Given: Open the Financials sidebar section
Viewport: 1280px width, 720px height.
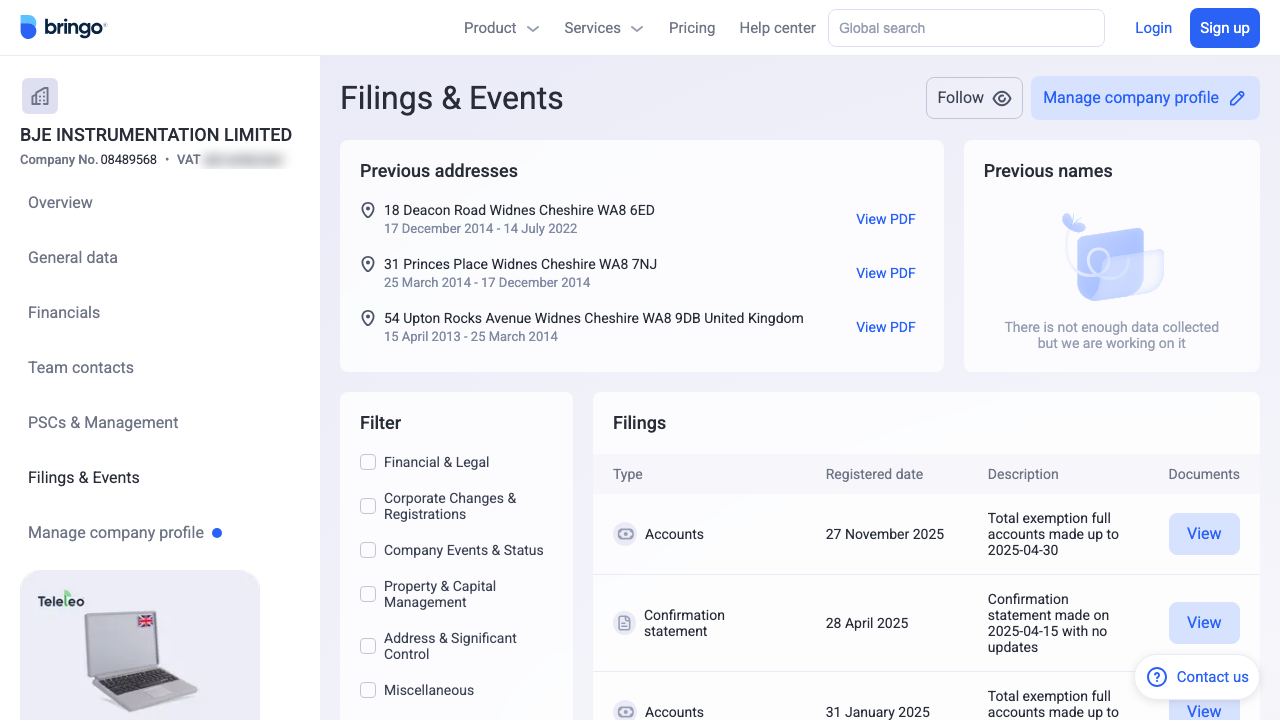Looking at the screenshot, I should coord(64,313).
